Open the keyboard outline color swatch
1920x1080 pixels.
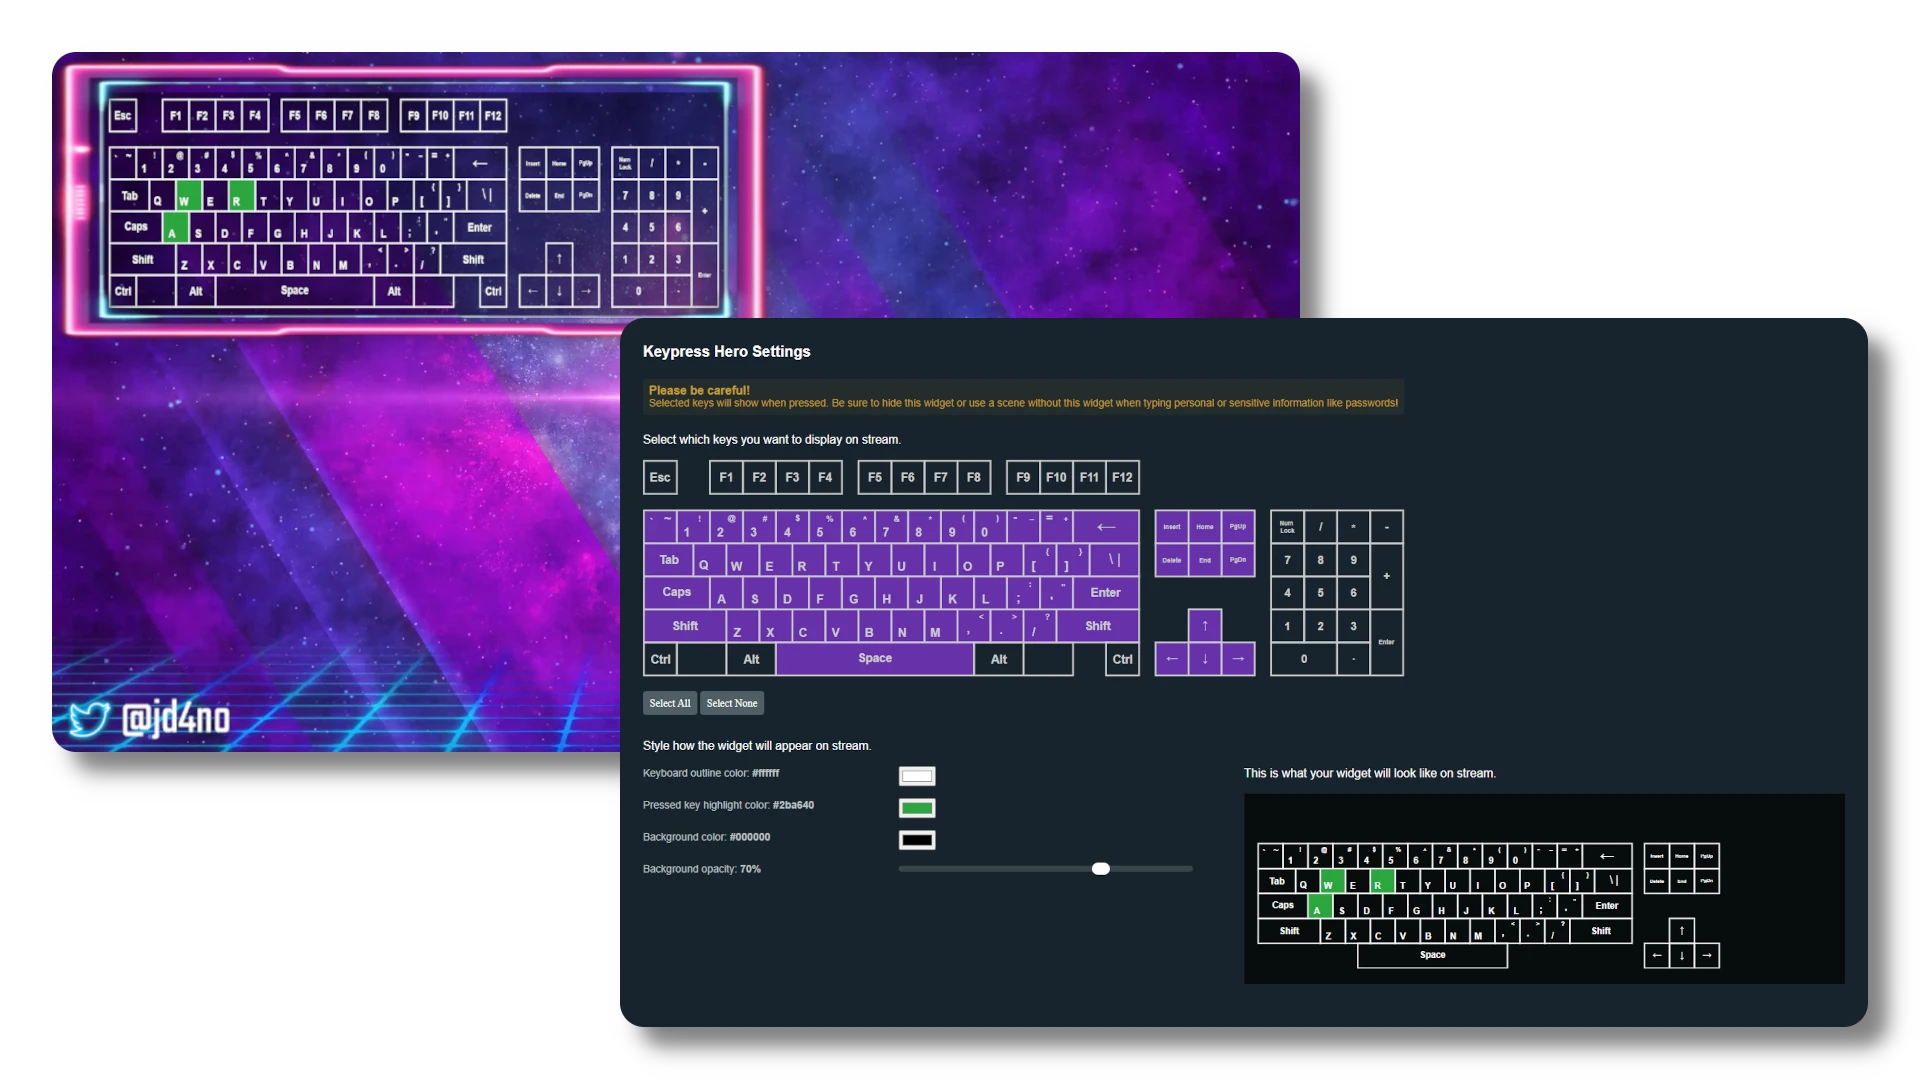[x=916, y=776]
